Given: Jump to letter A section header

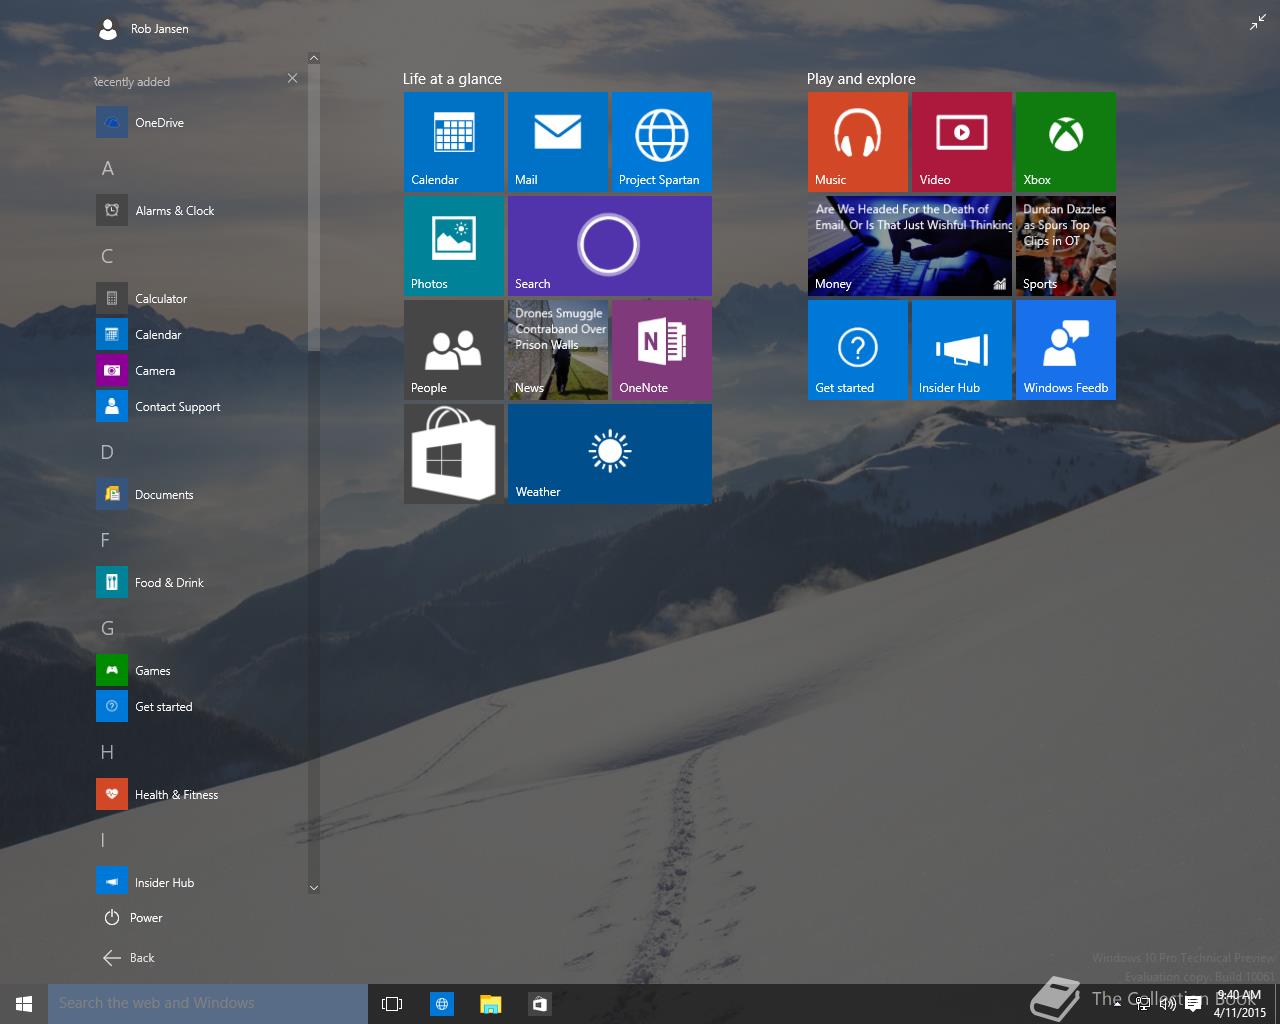Looking at the screenshot, I should pyautogui.click(x=107, y=169).
